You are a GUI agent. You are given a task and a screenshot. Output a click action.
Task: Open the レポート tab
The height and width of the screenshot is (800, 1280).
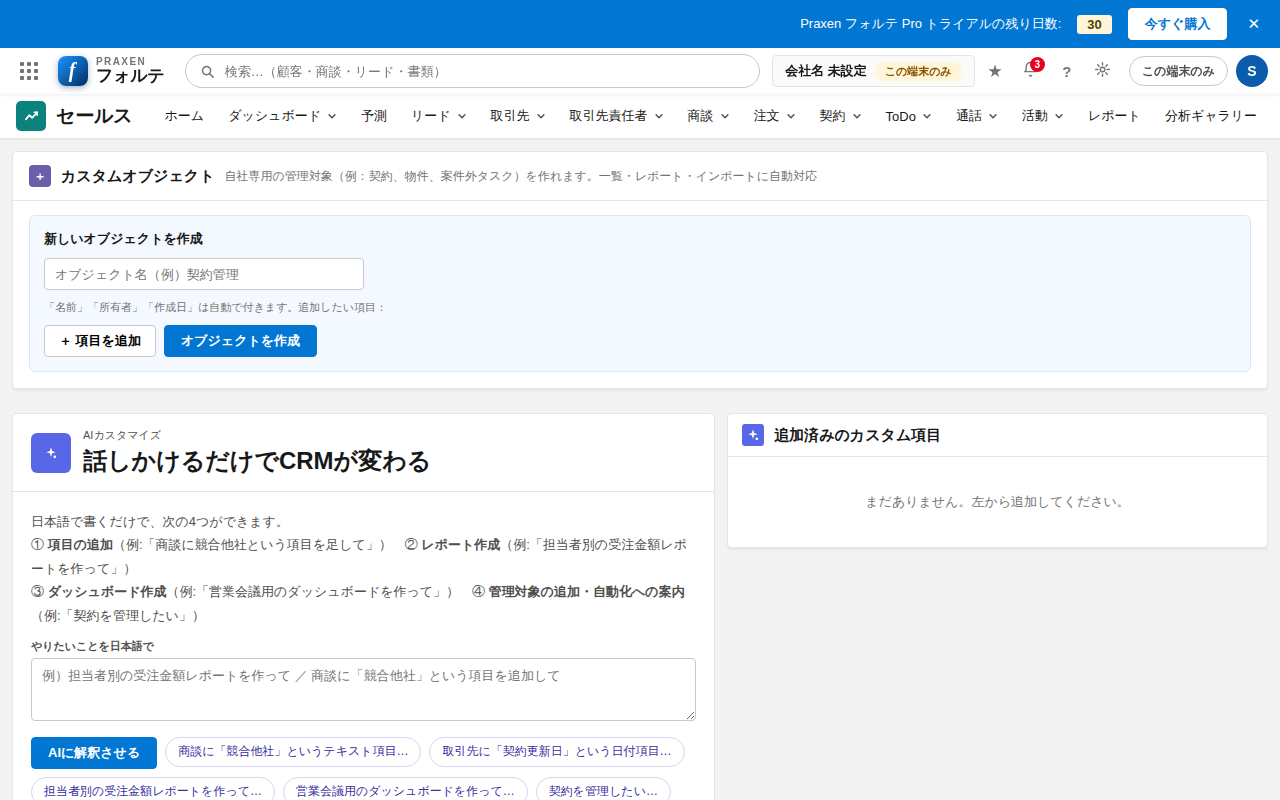tap(1114, 116)
